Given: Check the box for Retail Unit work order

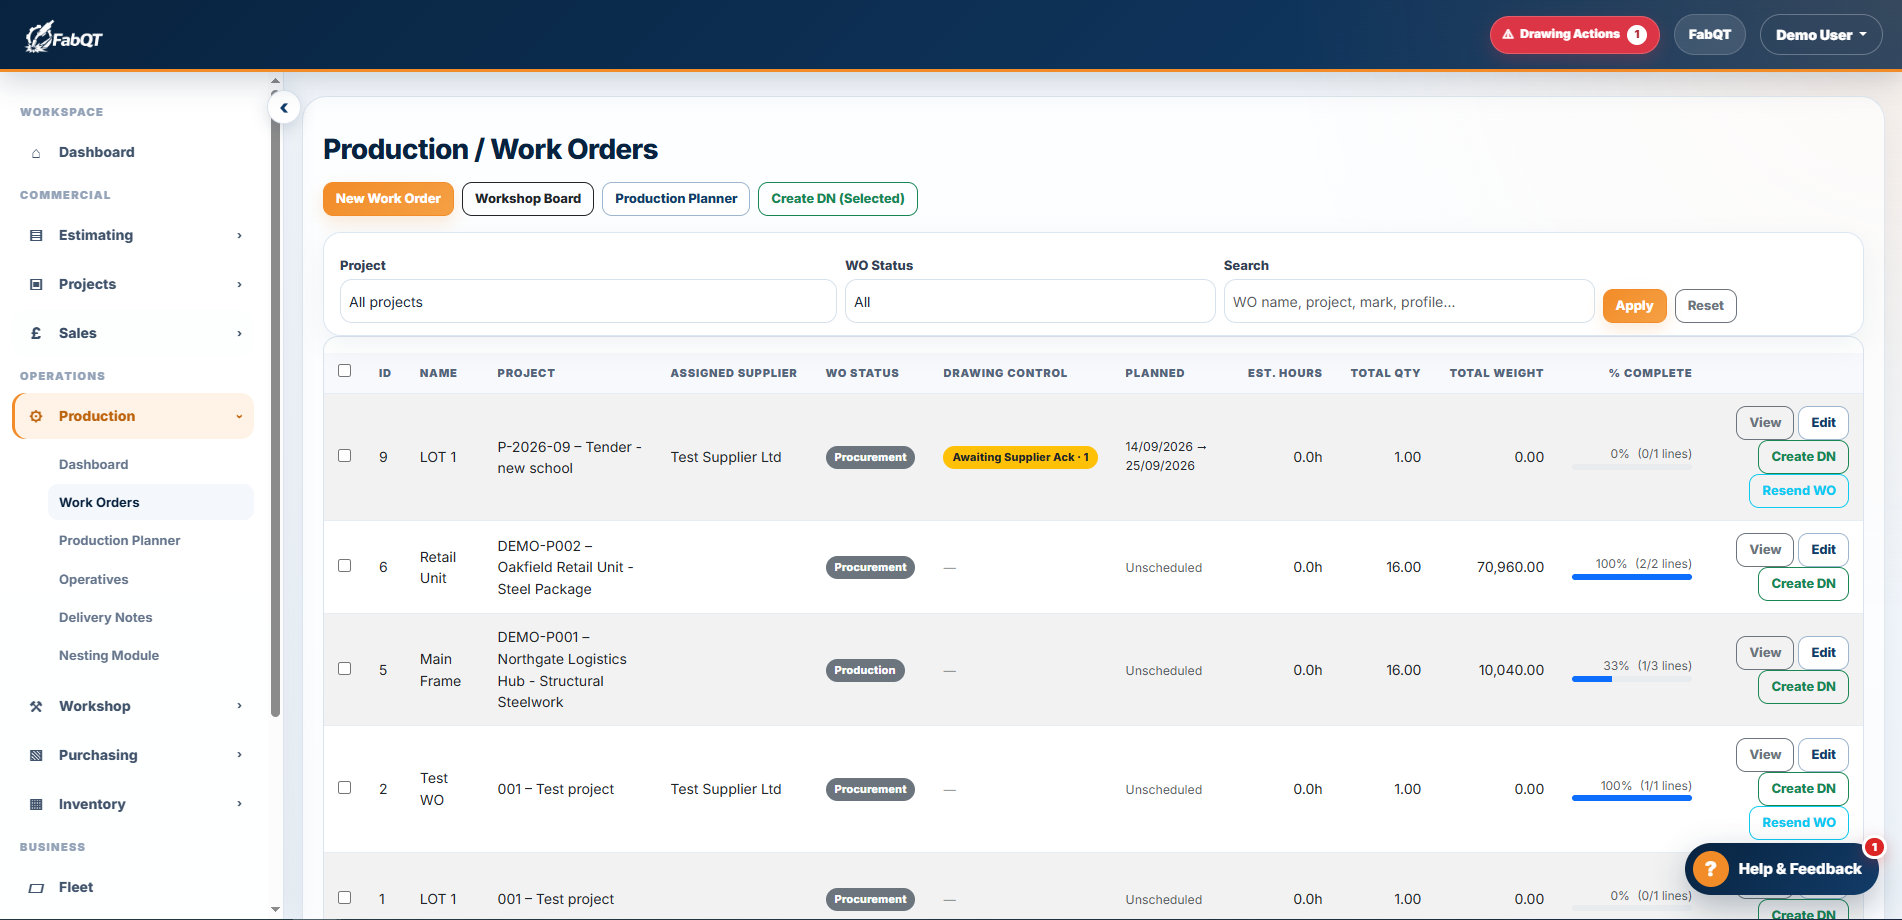Looking at the screenshot, I should [x=345, y=566].
